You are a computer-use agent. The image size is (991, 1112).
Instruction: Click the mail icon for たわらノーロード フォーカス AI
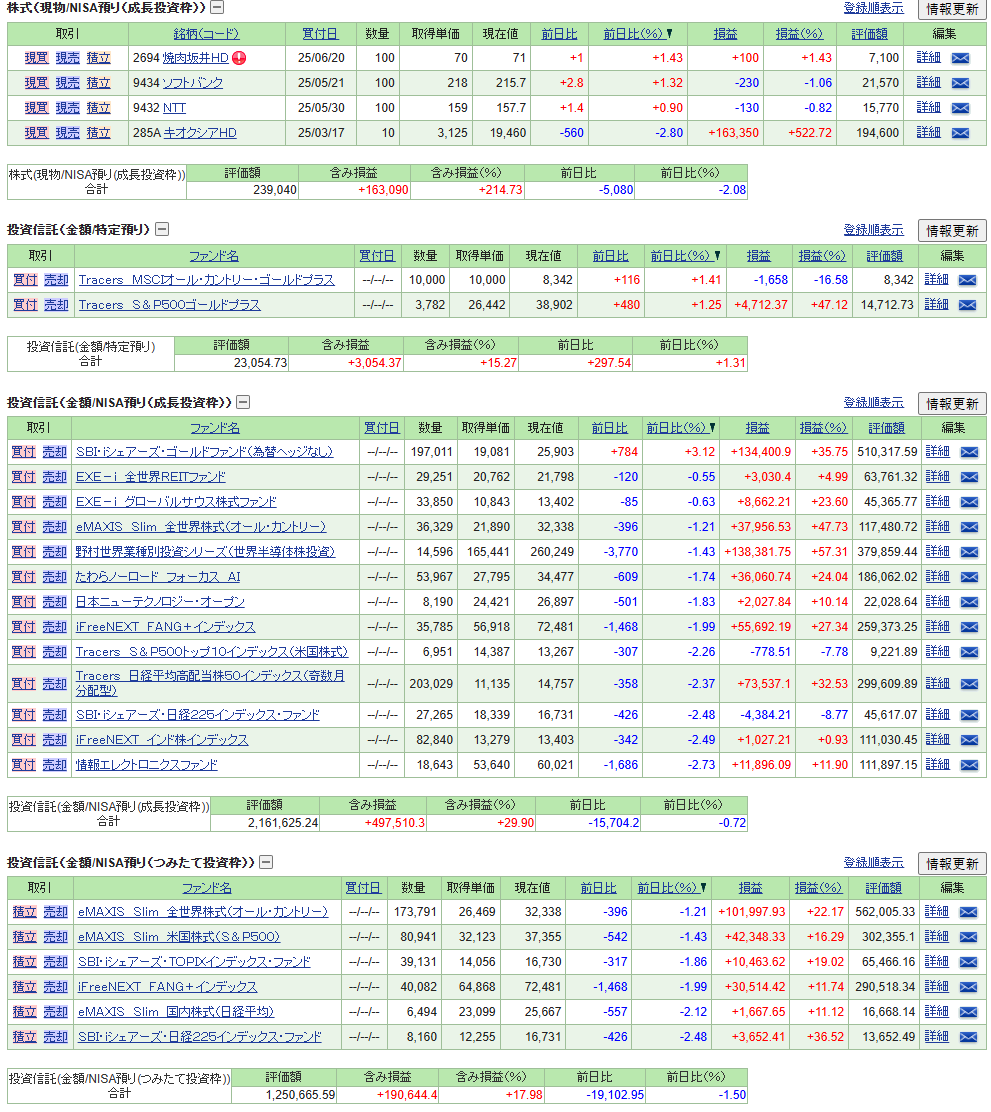(968, 577)
